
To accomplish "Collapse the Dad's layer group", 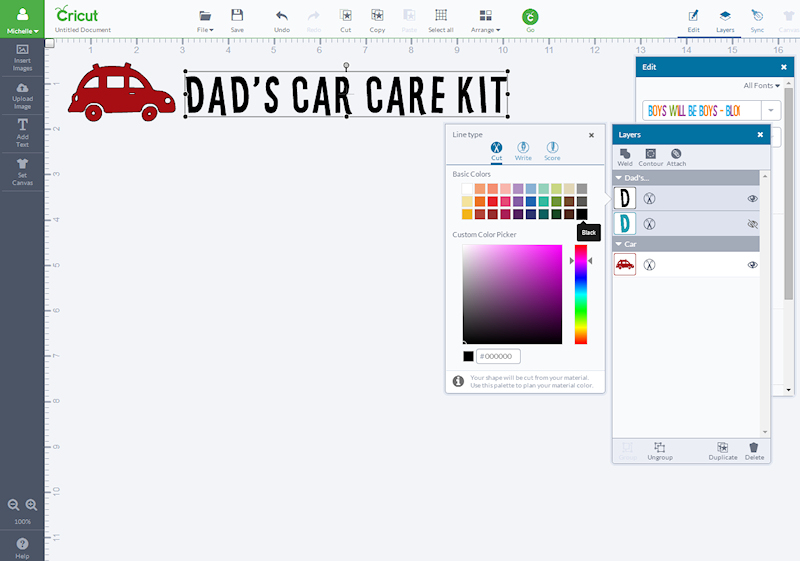I will [619, 178].
